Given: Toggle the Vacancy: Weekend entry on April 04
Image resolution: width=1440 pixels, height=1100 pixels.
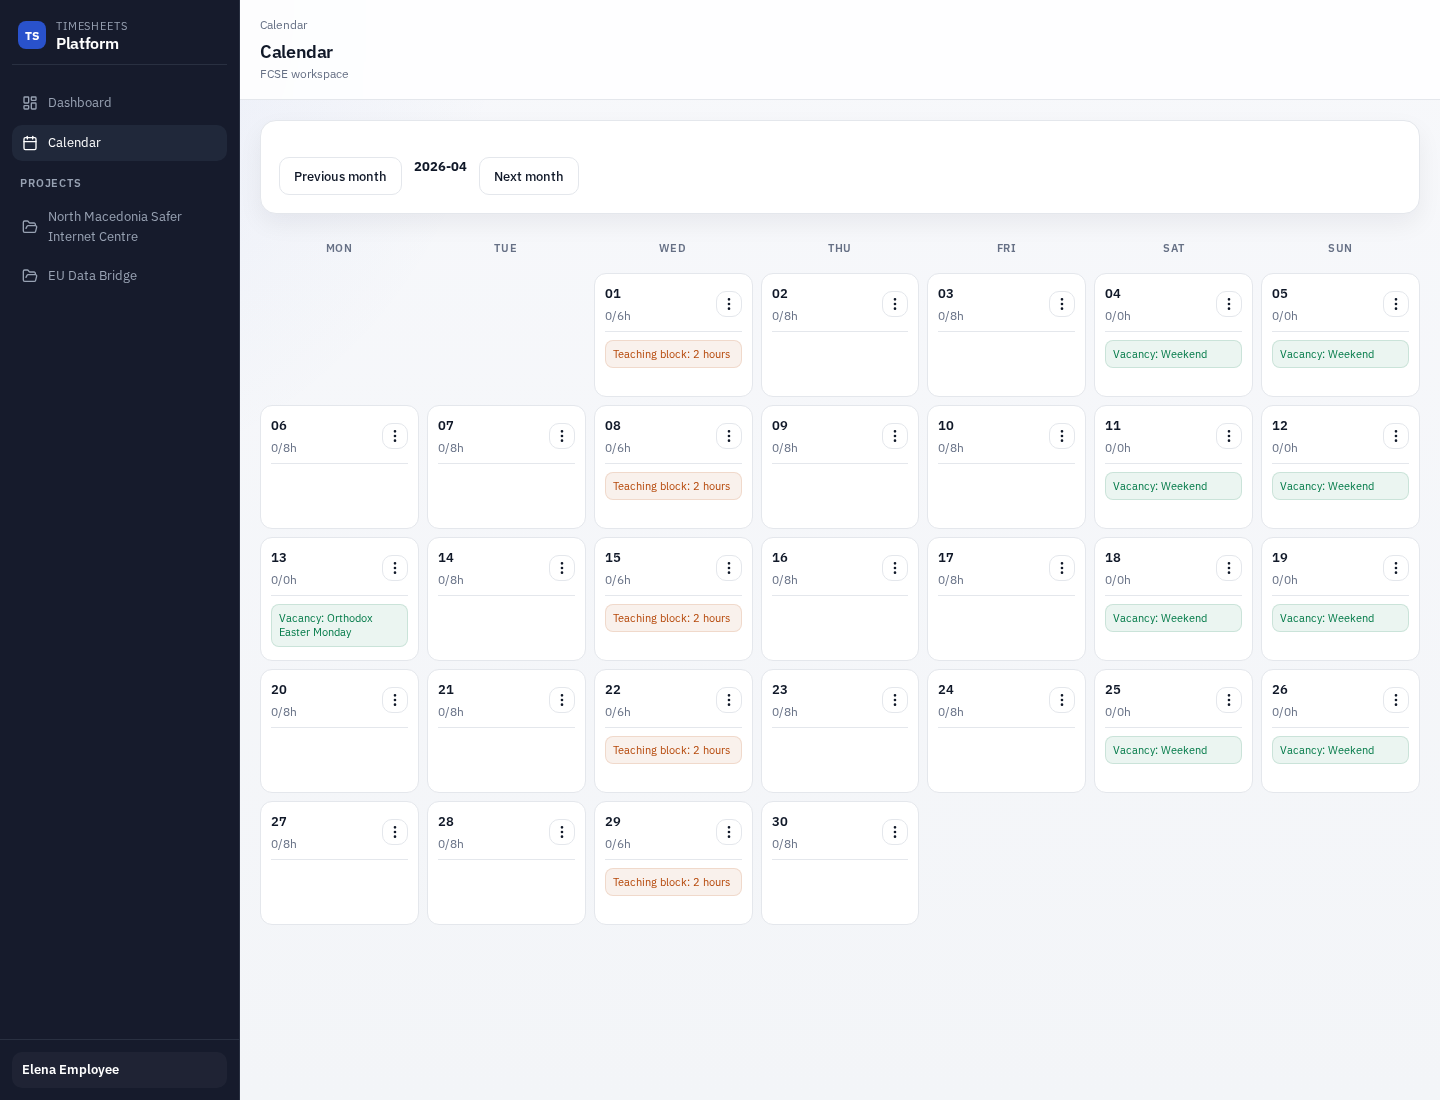Looking at the screenshot, I should pos(1173,354).
